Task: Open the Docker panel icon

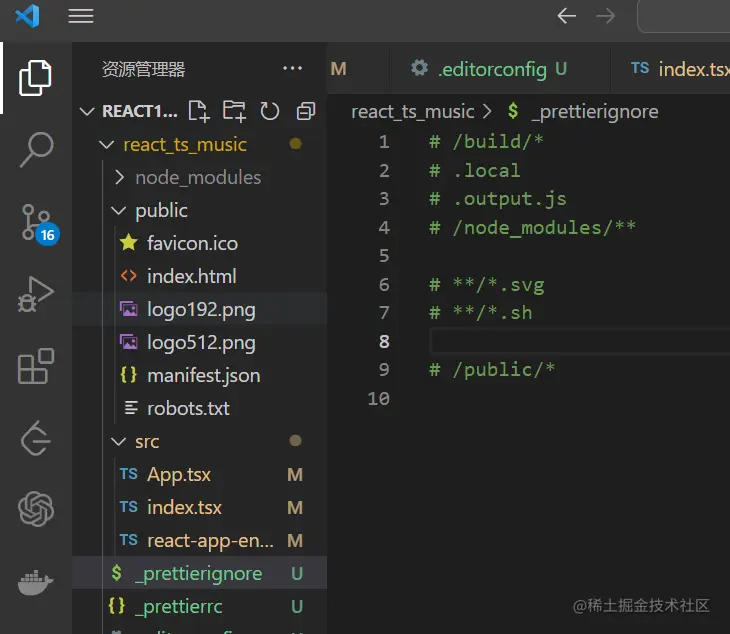Action: (36, 582)
